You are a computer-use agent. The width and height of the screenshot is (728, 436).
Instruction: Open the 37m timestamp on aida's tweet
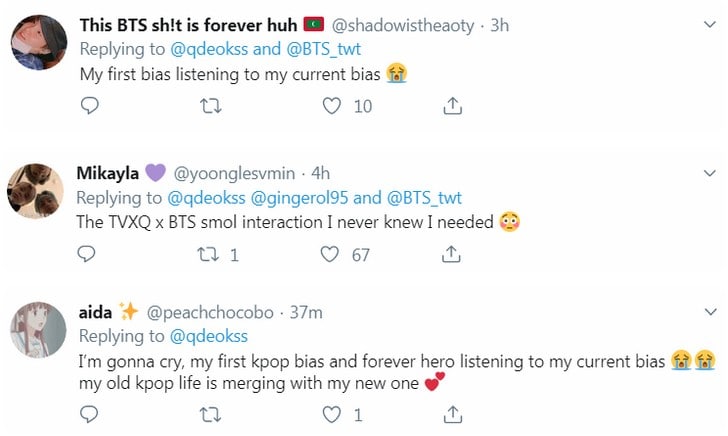click(x=305, y=312)
